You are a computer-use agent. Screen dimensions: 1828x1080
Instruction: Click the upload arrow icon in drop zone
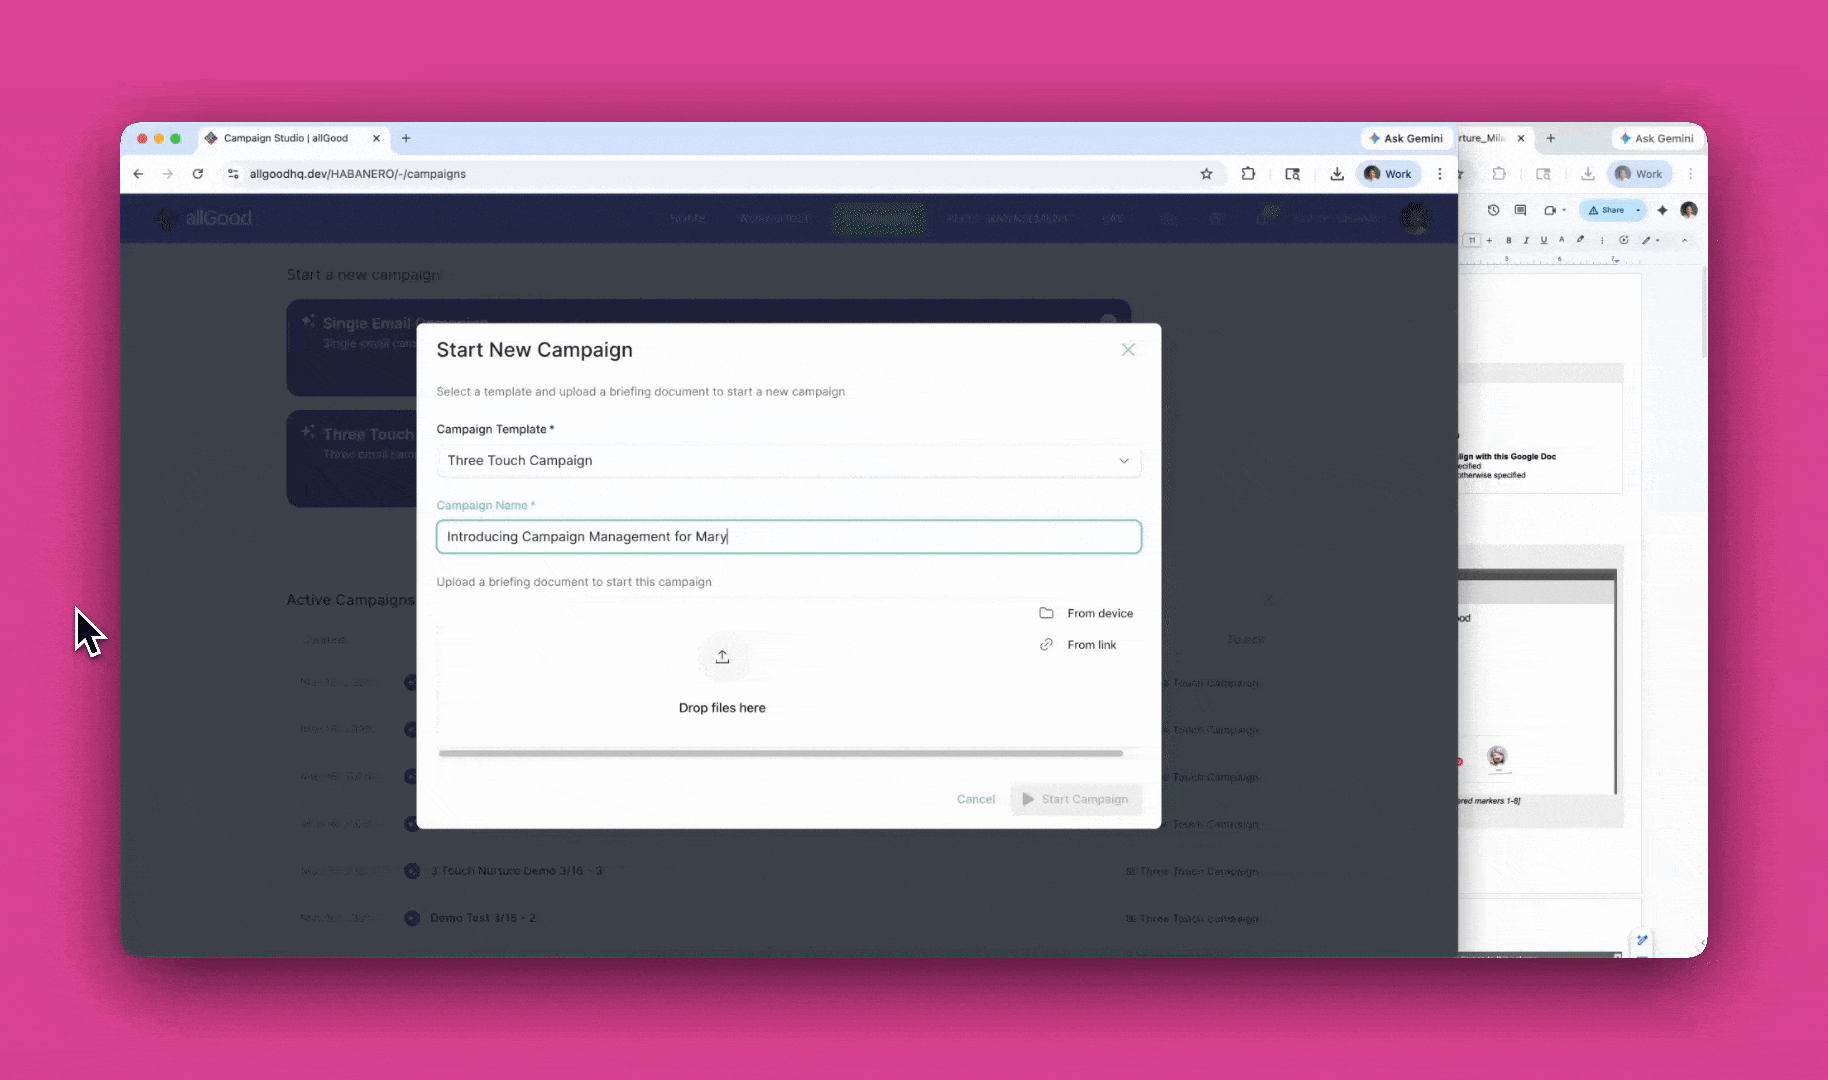pyautogui.click(x=722, y=657)
